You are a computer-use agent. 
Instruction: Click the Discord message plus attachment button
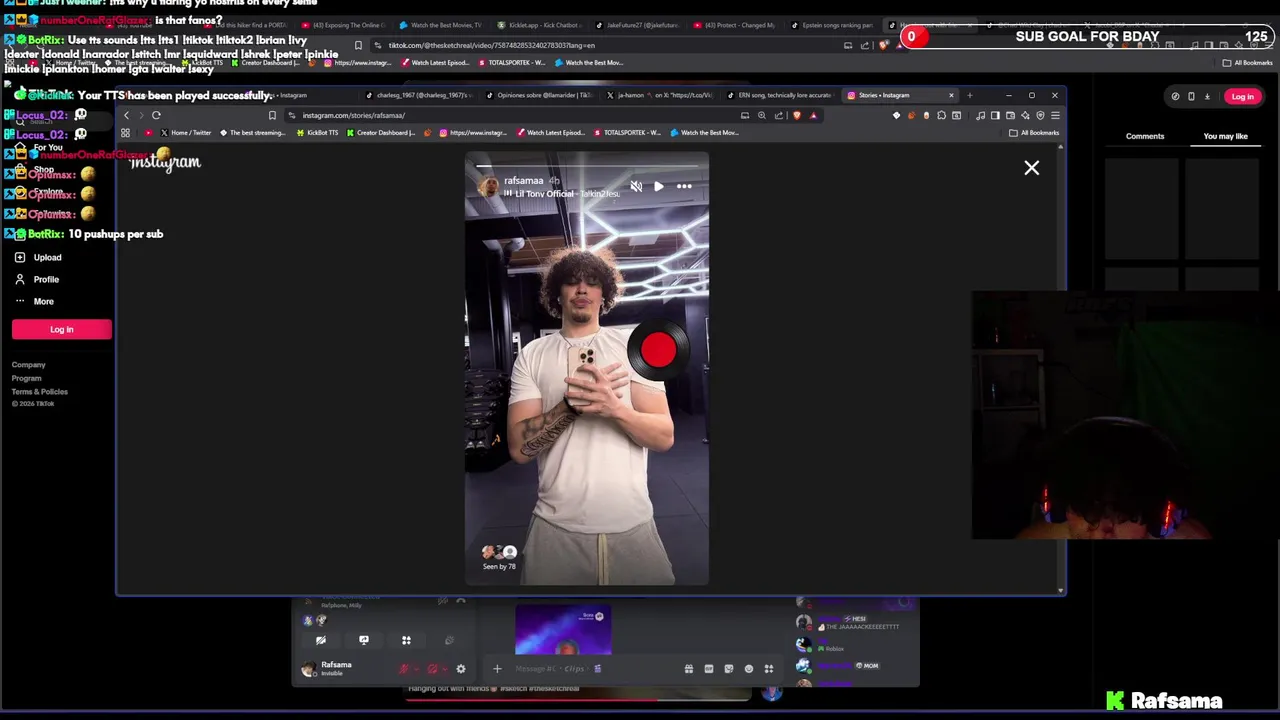[497, 669]
